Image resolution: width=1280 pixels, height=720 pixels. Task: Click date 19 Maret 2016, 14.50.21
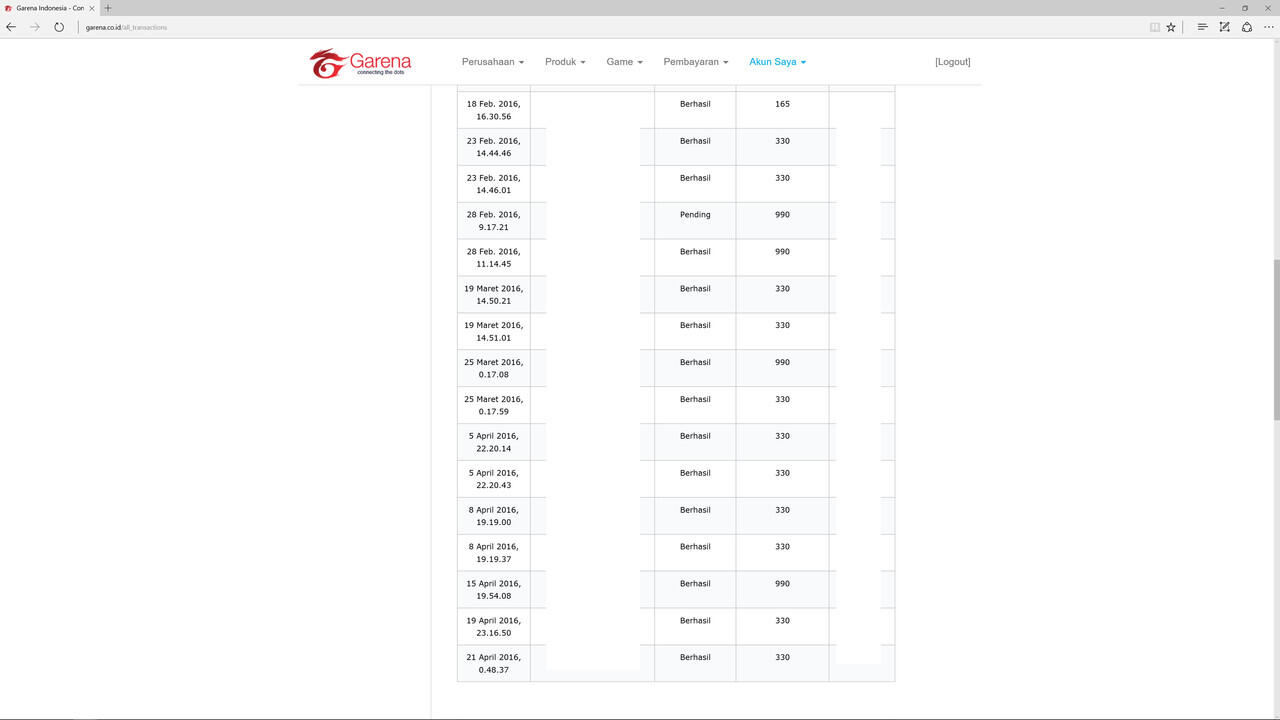tap(493, 295)
